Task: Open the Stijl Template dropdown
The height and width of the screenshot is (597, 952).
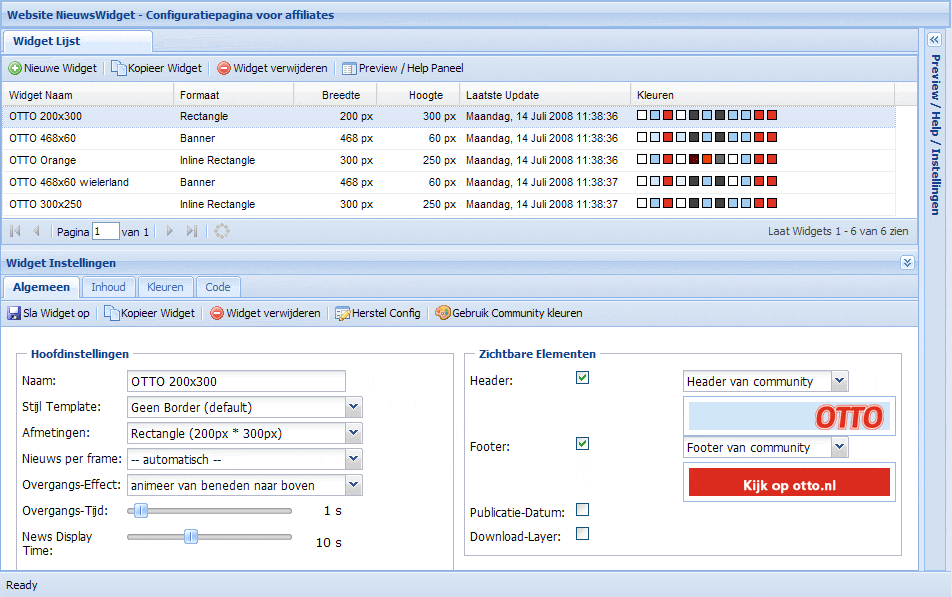Action: (353, 407)
